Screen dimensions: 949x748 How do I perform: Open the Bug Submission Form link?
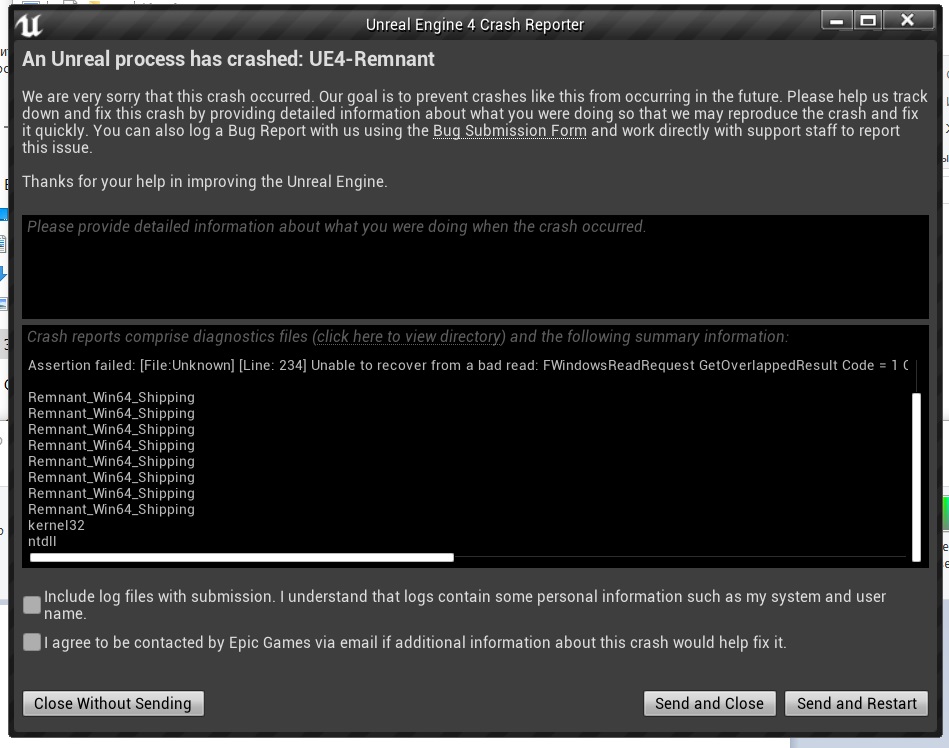(509, 131)
